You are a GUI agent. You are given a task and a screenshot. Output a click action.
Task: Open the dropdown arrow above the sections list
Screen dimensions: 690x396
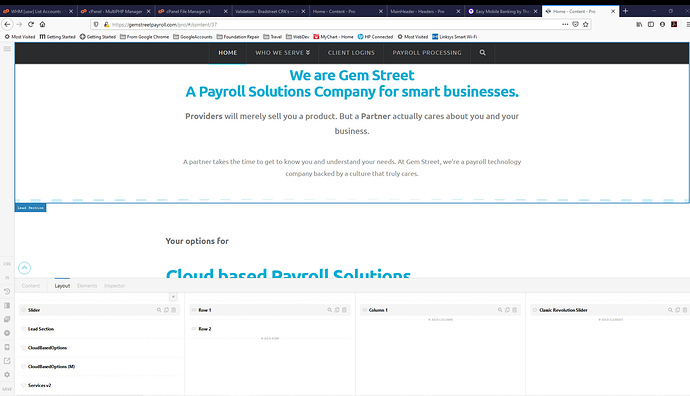[x=173, y=297]
